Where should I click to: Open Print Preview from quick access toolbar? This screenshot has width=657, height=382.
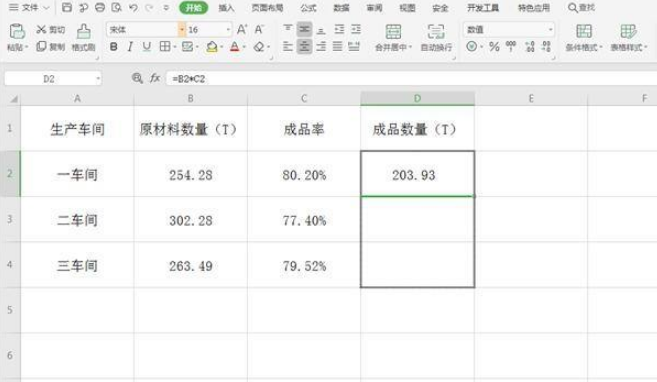pos(116,8)
